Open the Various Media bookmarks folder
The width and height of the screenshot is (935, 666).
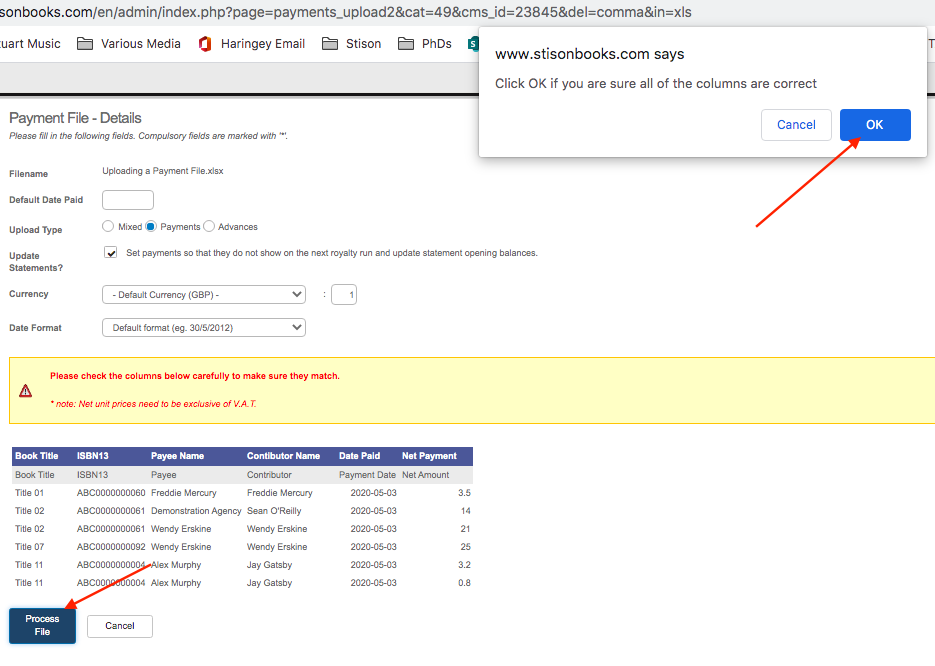coord(129,44)
